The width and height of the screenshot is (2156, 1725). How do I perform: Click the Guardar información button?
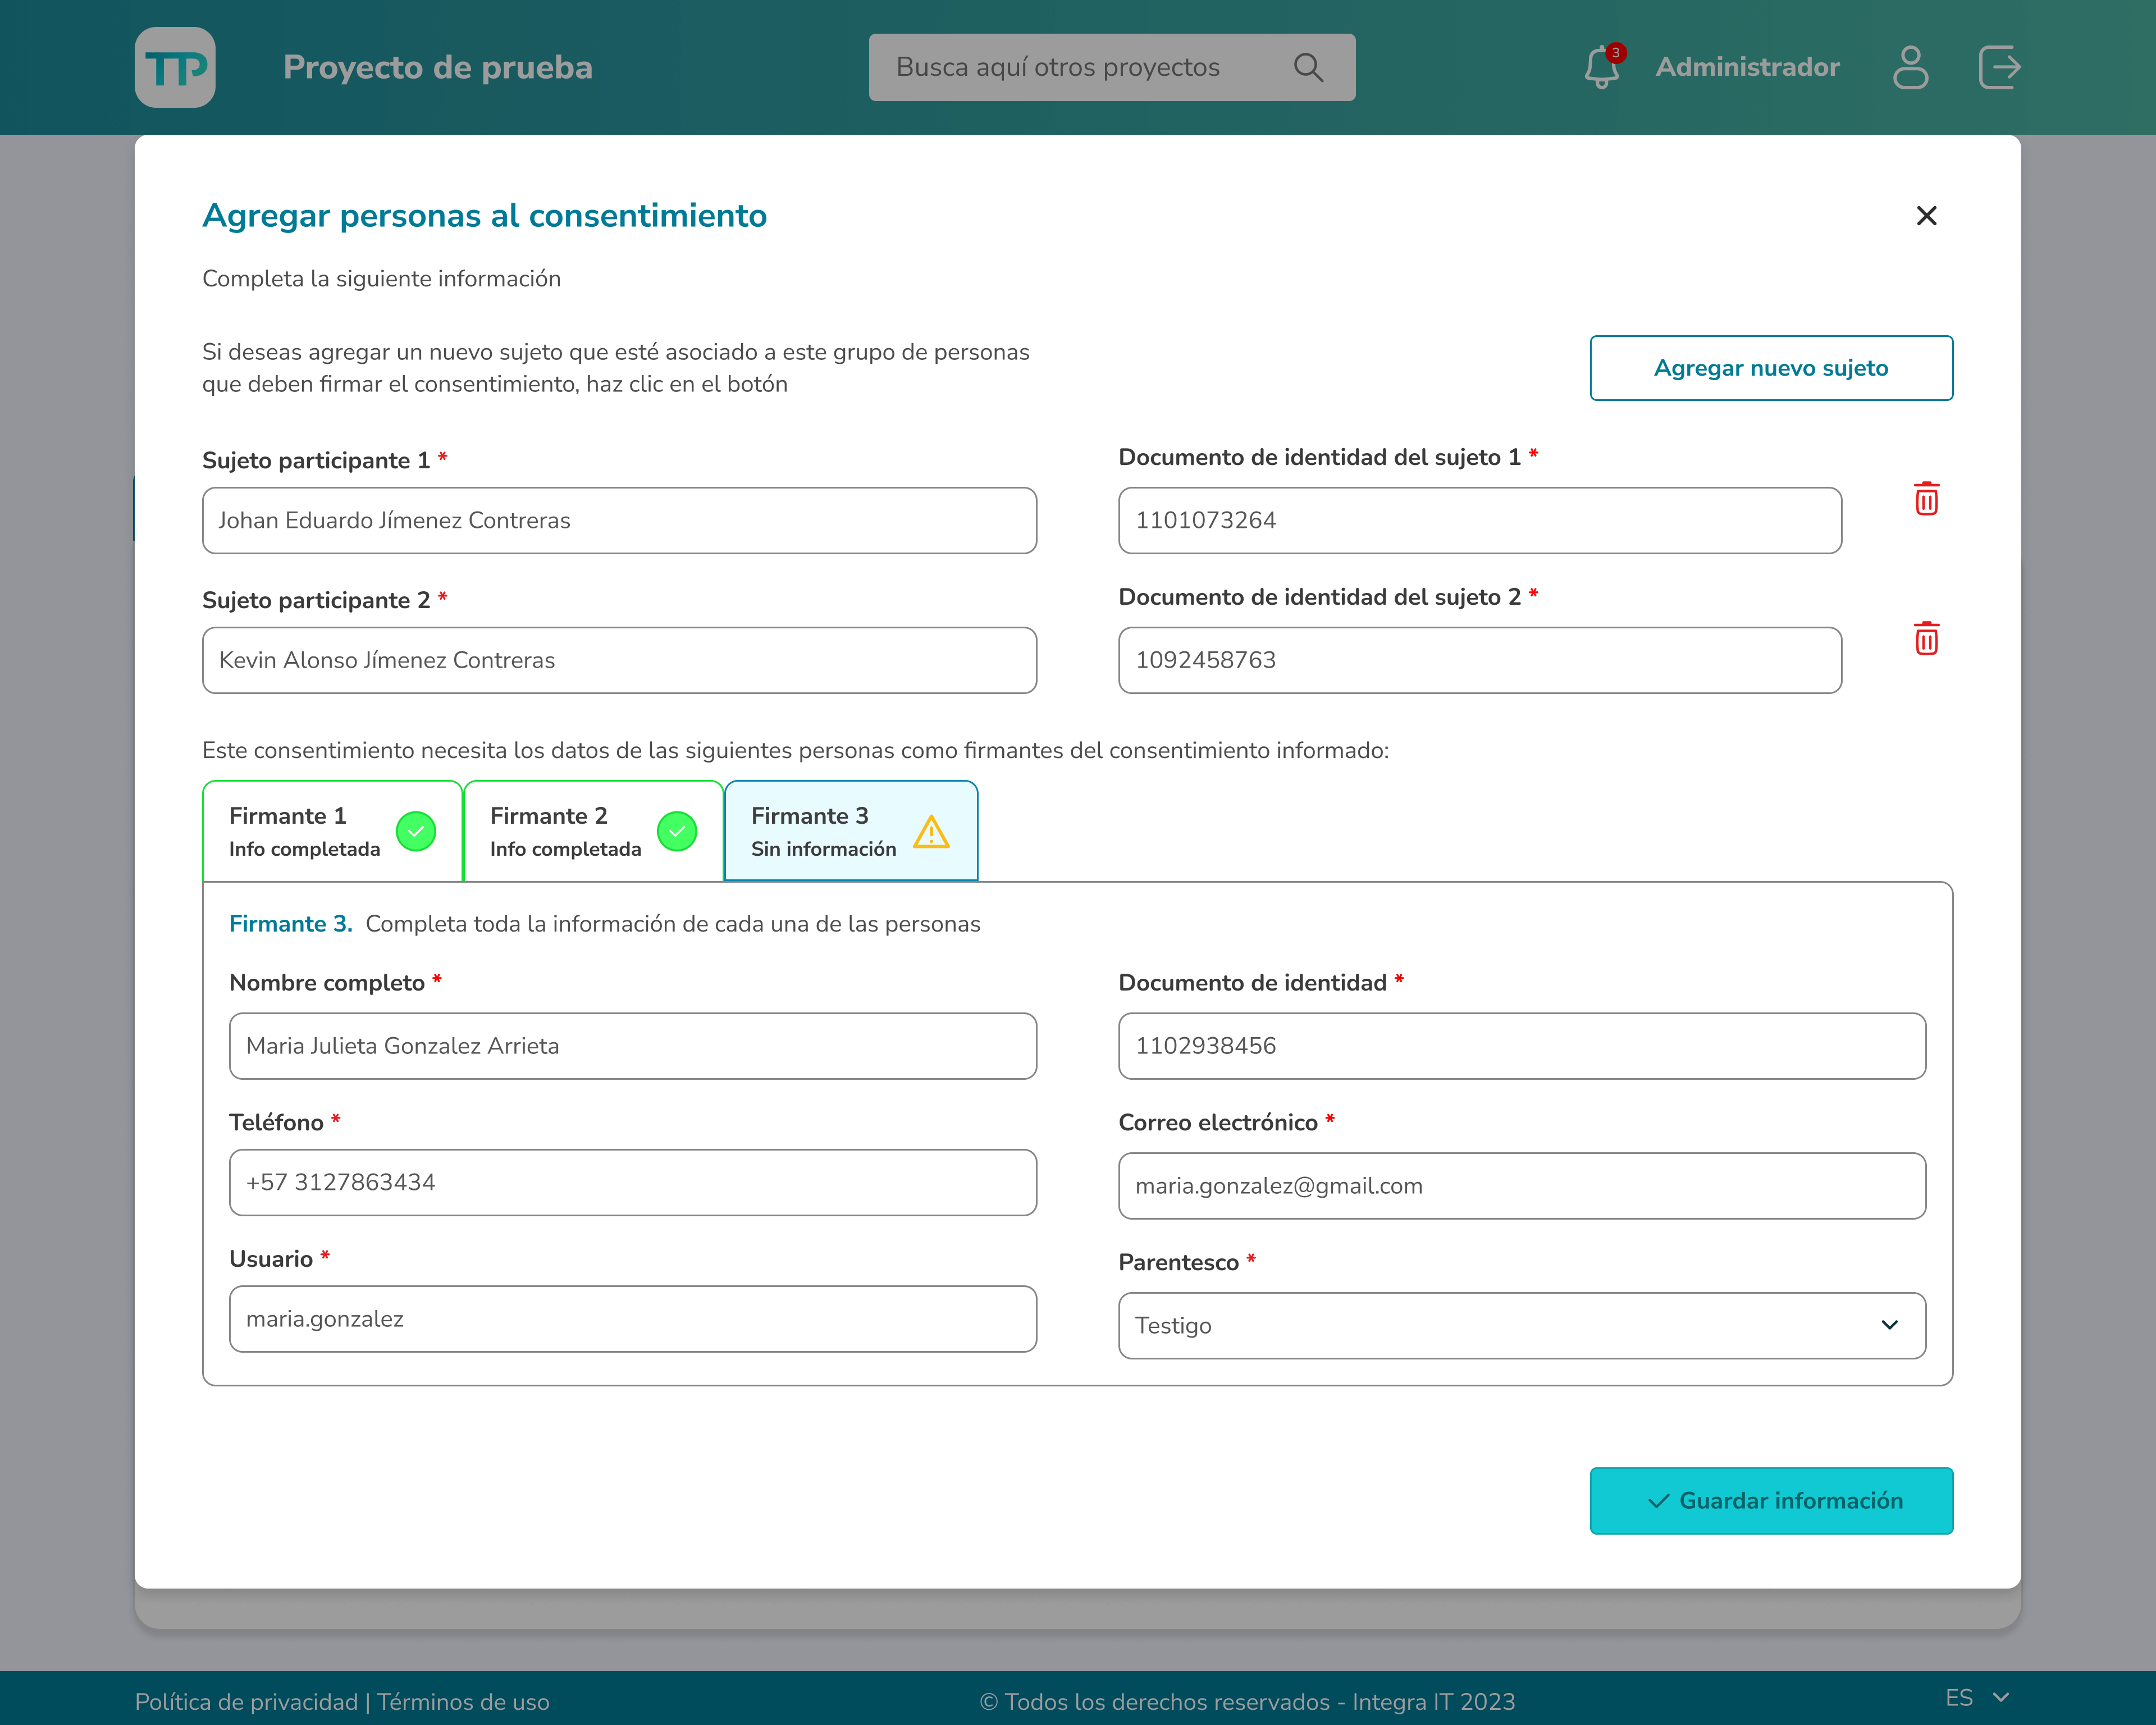click(1770, 1500)
